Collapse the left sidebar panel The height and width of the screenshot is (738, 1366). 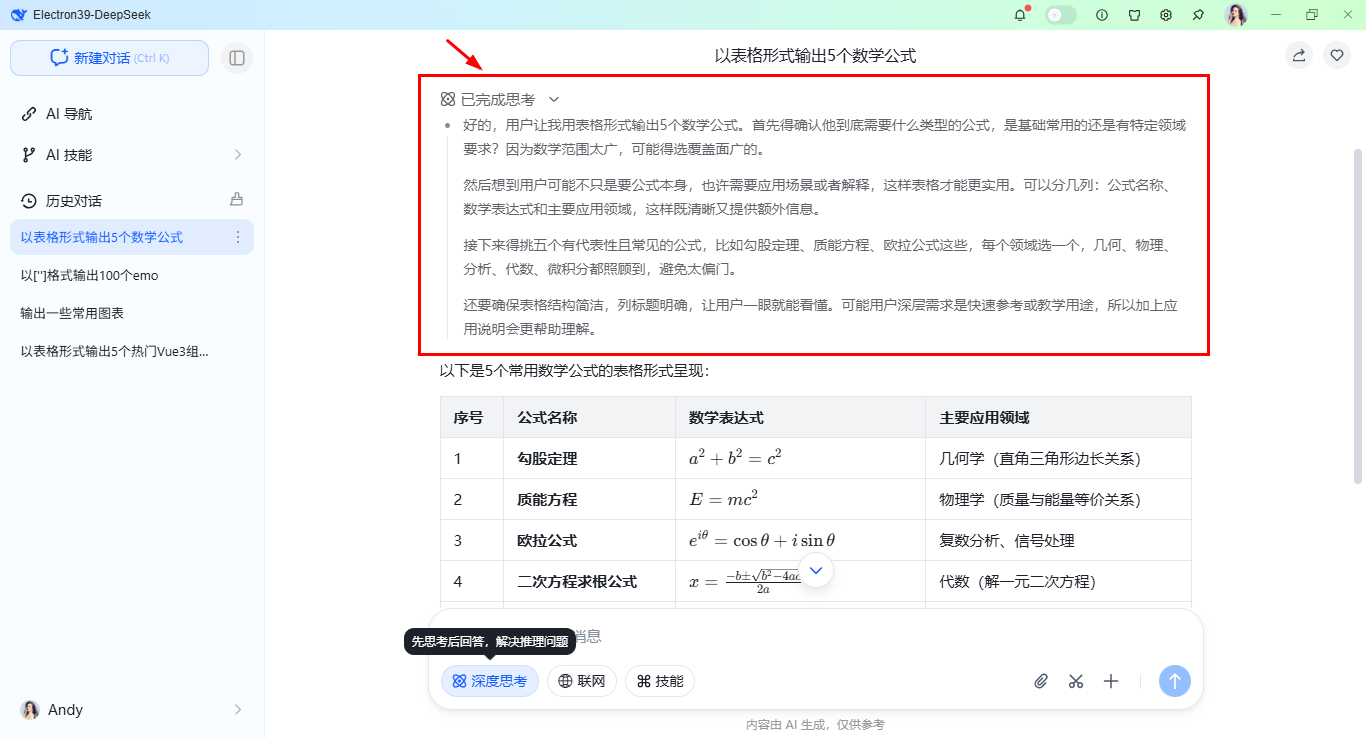(237, 58)
